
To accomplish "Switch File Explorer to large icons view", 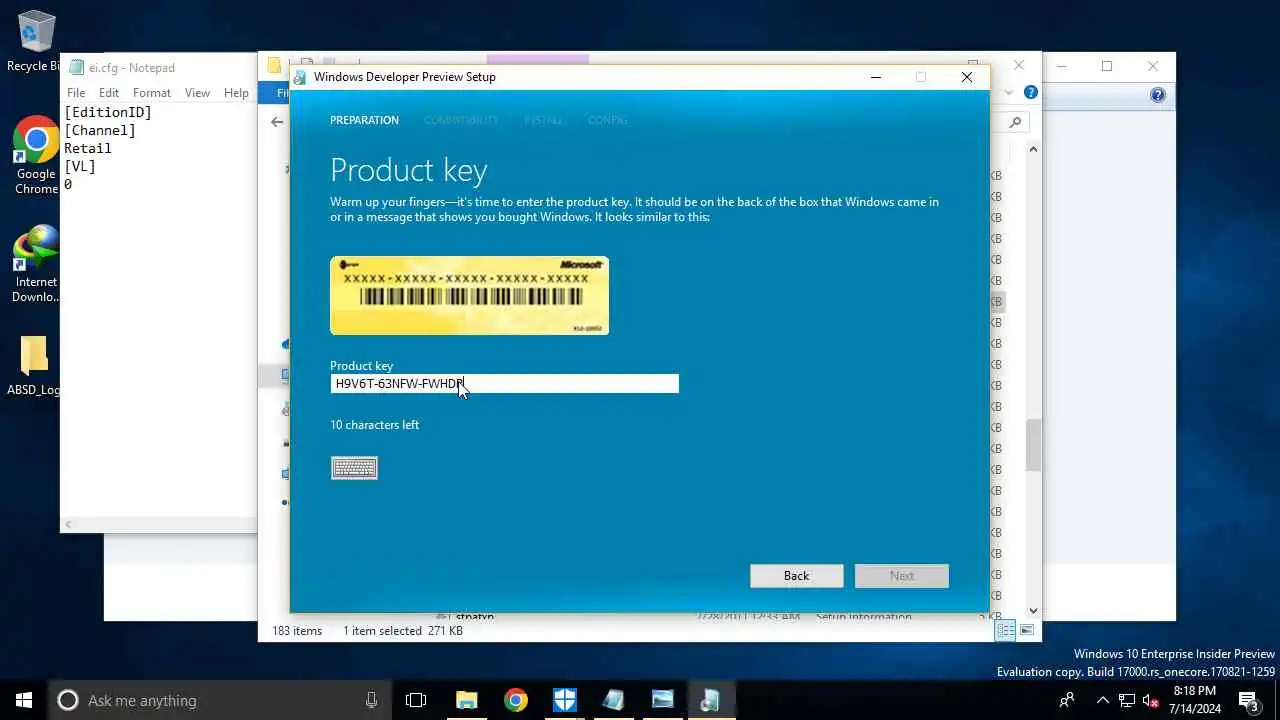I will click(1027, 630).
